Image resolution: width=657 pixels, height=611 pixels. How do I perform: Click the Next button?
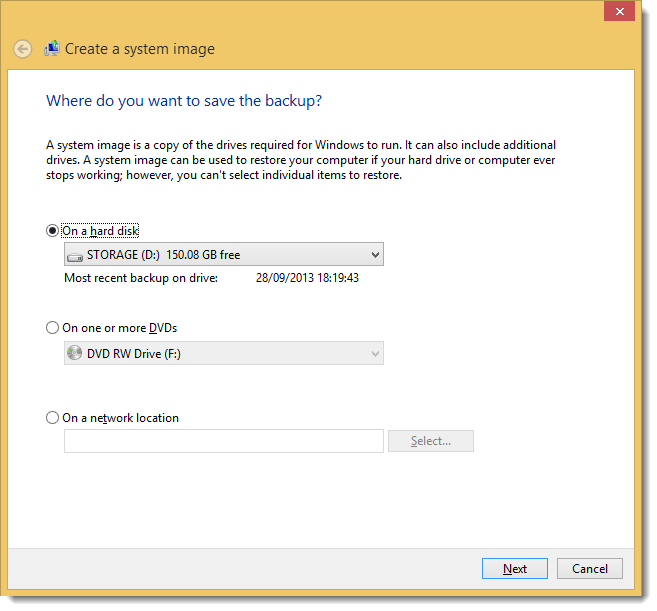point(515,569)
